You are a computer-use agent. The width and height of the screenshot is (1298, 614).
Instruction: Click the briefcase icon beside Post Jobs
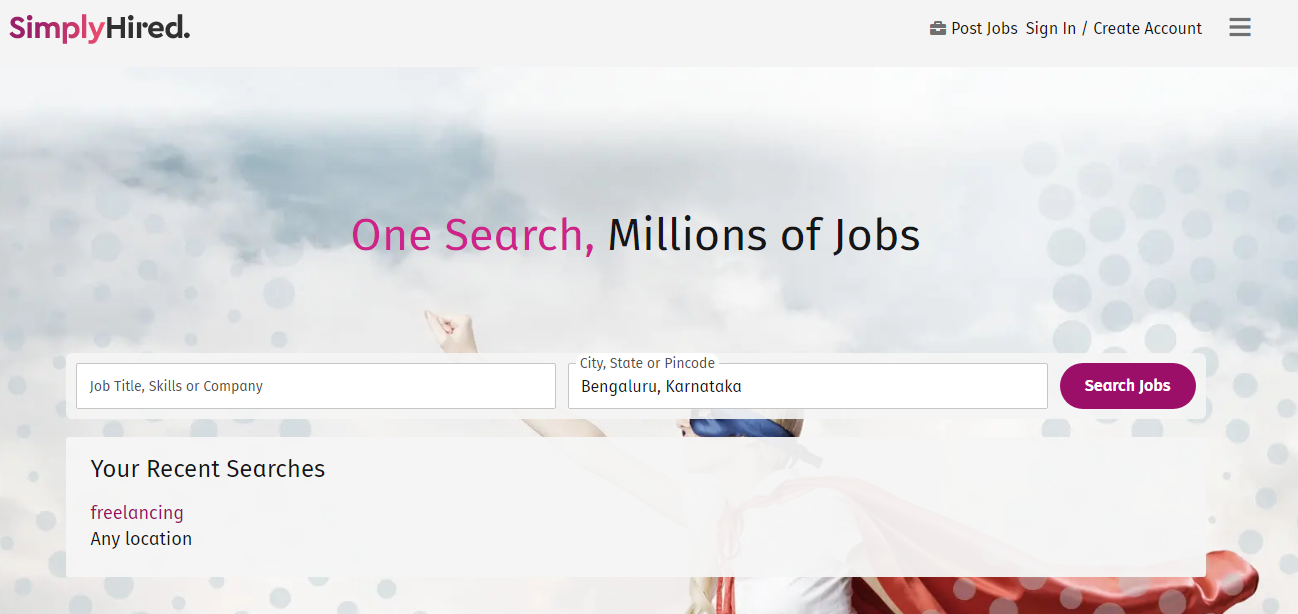pyautogui.click(x=938, y=28)
